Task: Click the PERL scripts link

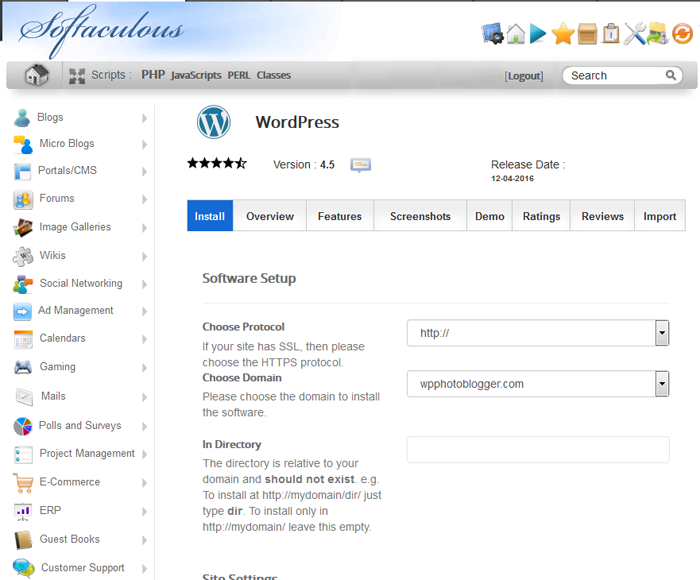Action: click(x=239, y=75)
